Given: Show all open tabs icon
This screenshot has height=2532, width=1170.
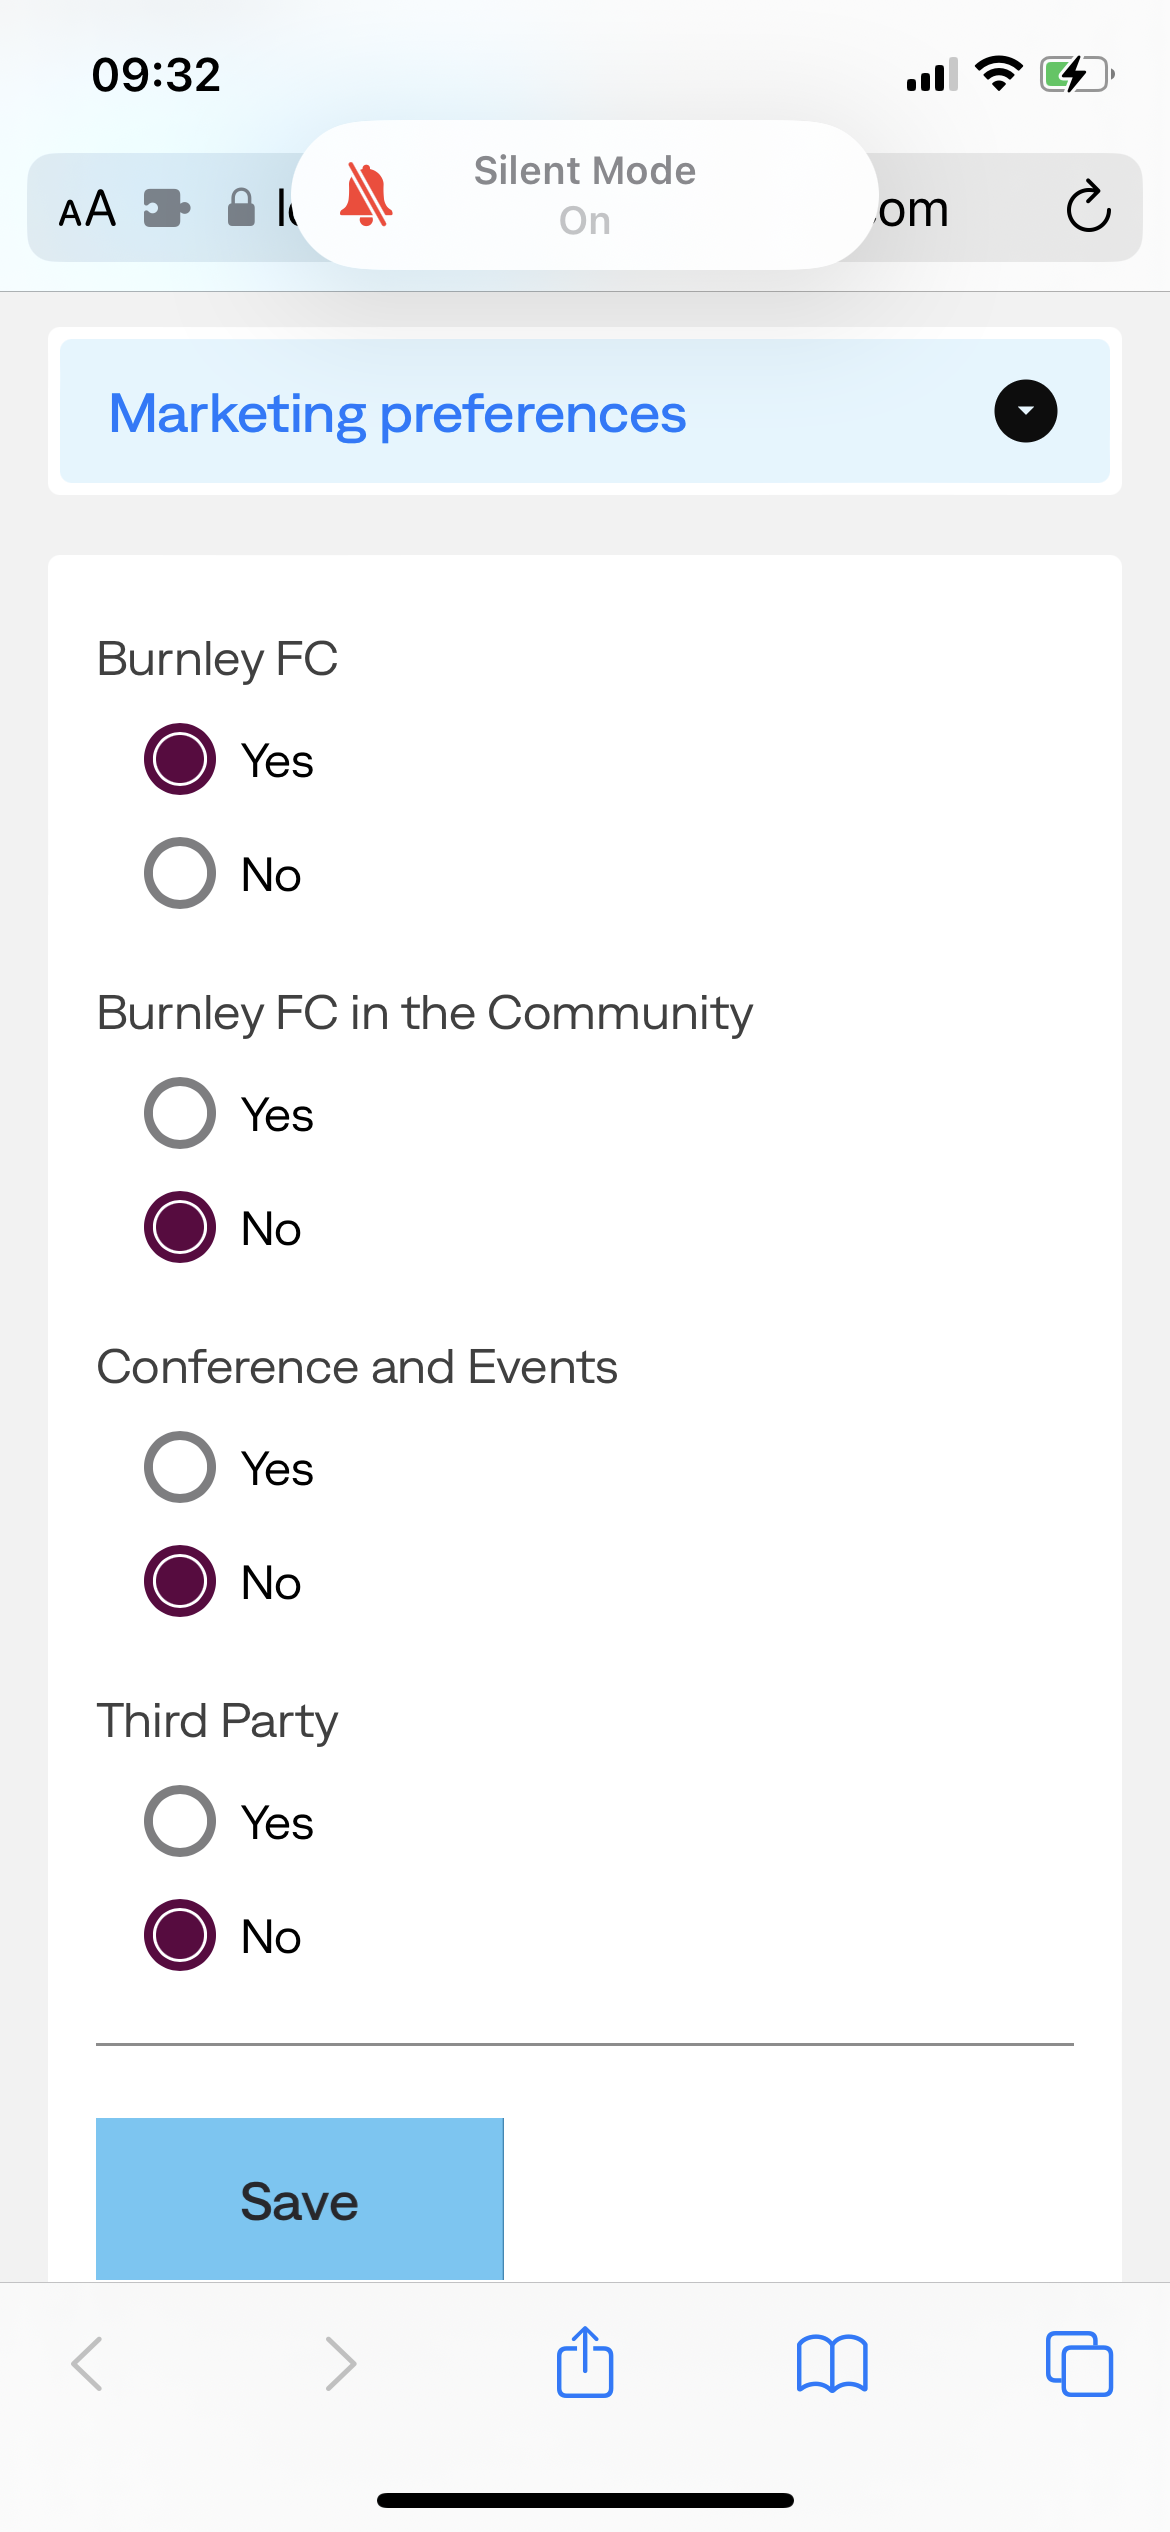Looking at the screenshot, I should coord(1078,2363).
